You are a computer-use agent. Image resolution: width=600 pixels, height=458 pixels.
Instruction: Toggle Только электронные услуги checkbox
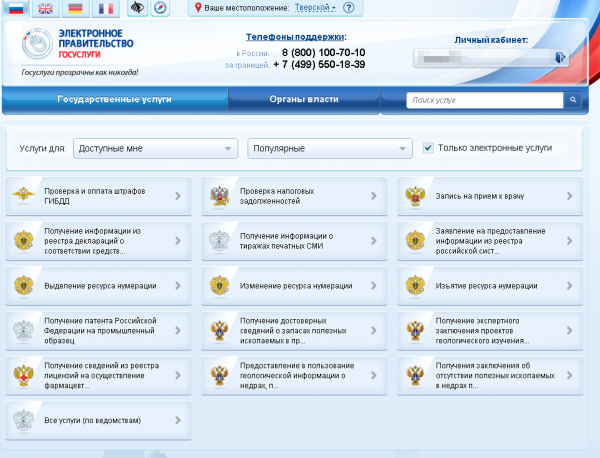(428, 148)
